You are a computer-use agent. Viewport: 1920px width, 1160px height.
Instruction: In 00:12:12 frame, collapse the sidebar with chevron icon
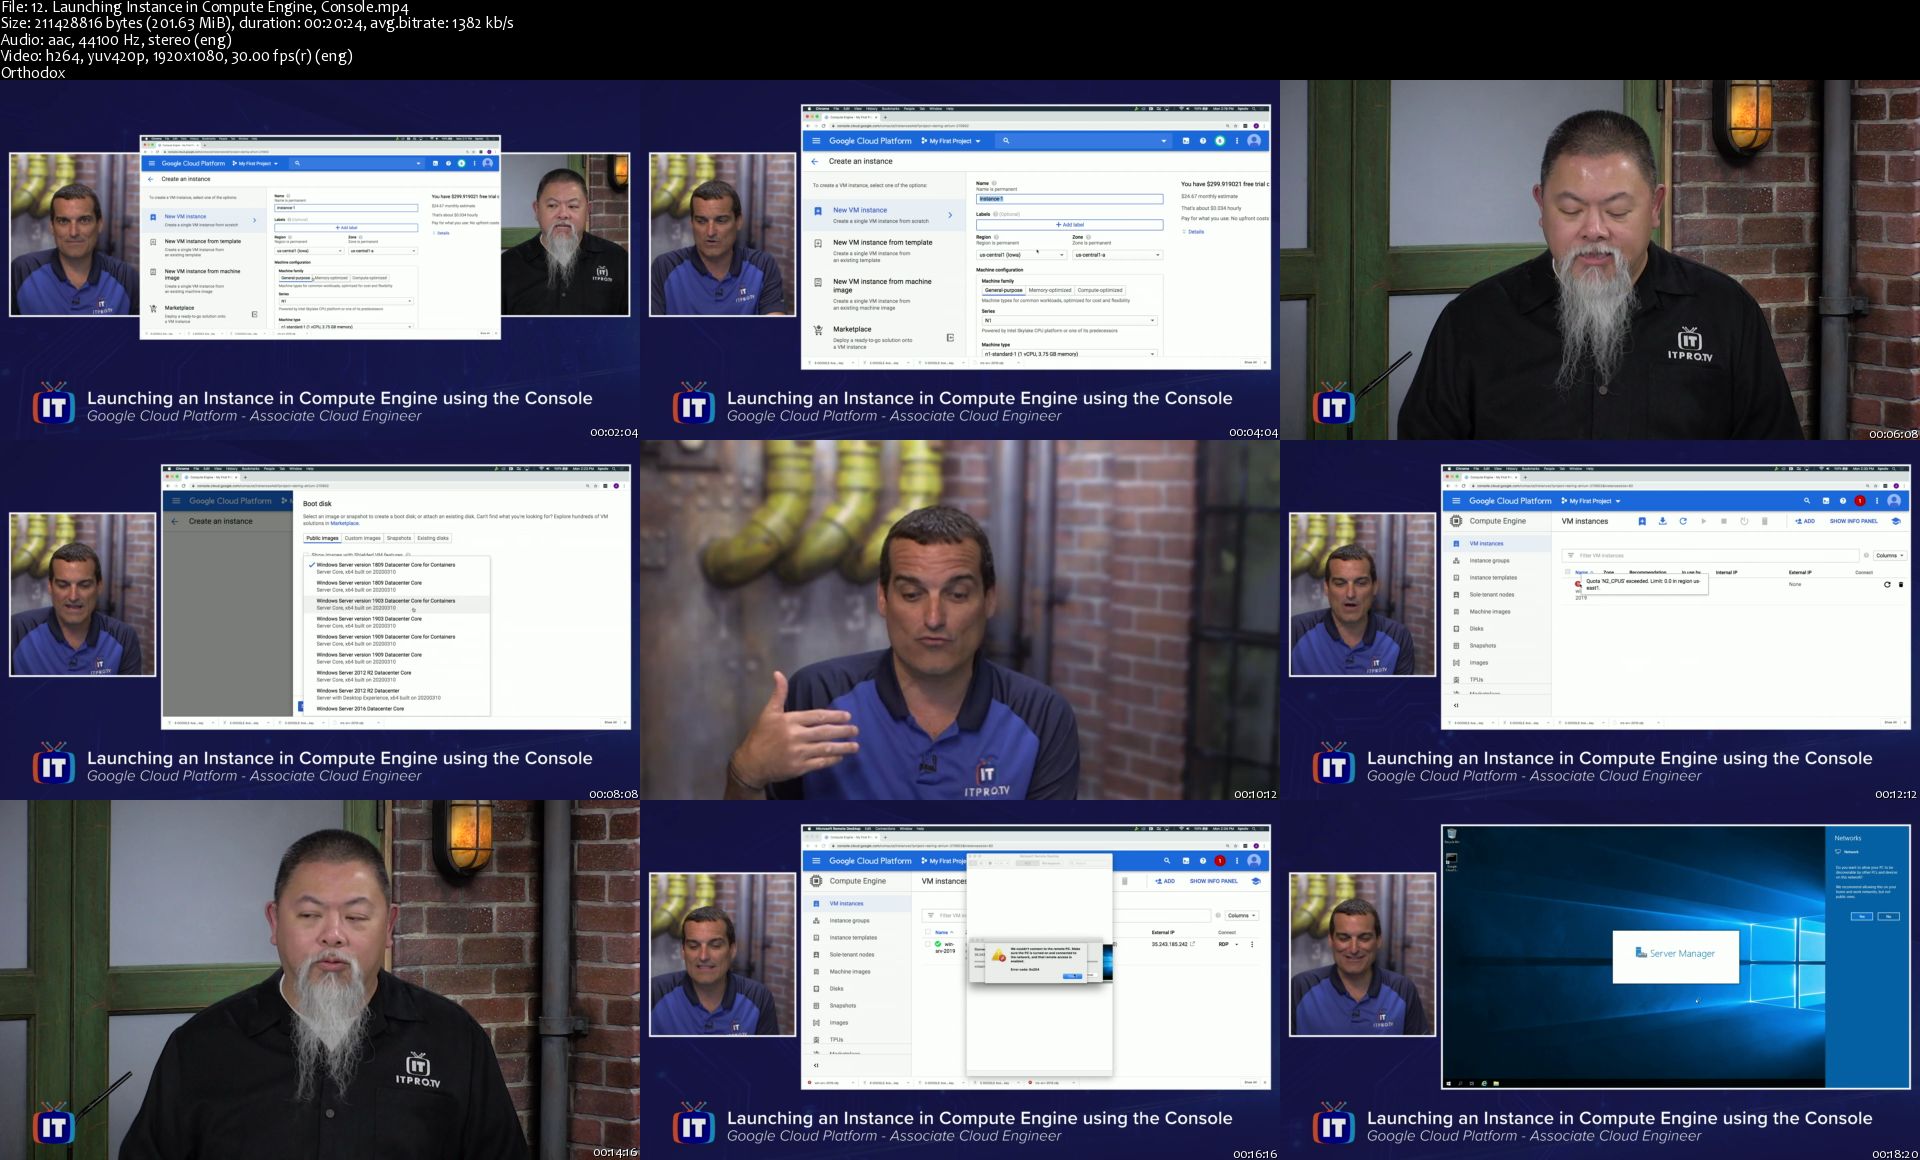pyautogui.click(x=1456, y=705)
